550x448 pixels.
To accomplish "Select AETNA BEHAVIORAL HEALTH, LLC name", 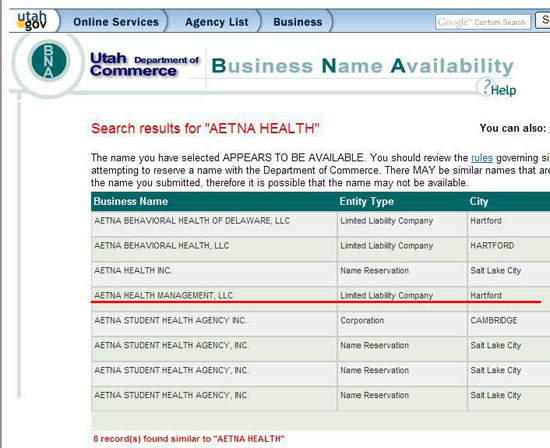I will point(161,246).
